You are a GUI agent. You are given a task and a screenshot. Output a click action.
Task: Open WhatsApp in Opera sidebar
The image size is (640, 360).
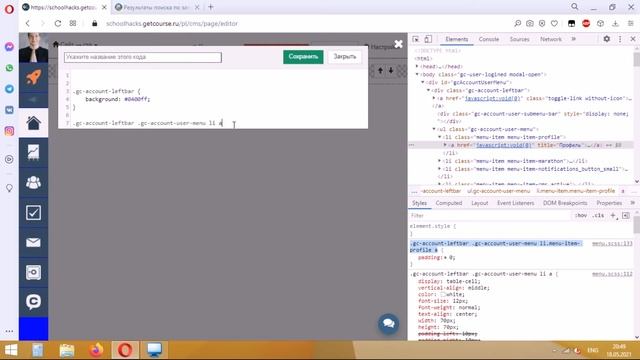coord(9,68)
